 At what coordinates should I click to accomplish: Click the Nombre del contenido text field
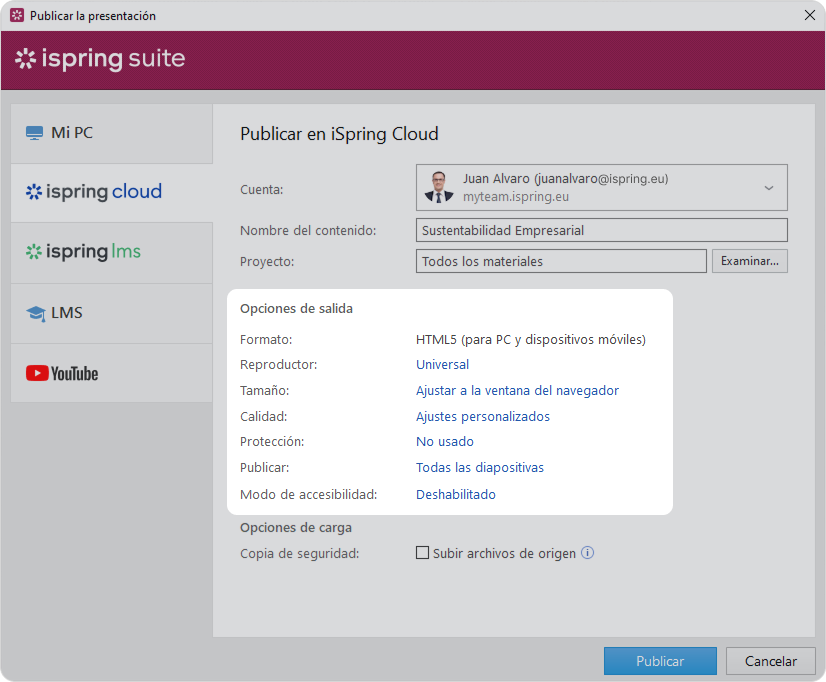point(601,230)
